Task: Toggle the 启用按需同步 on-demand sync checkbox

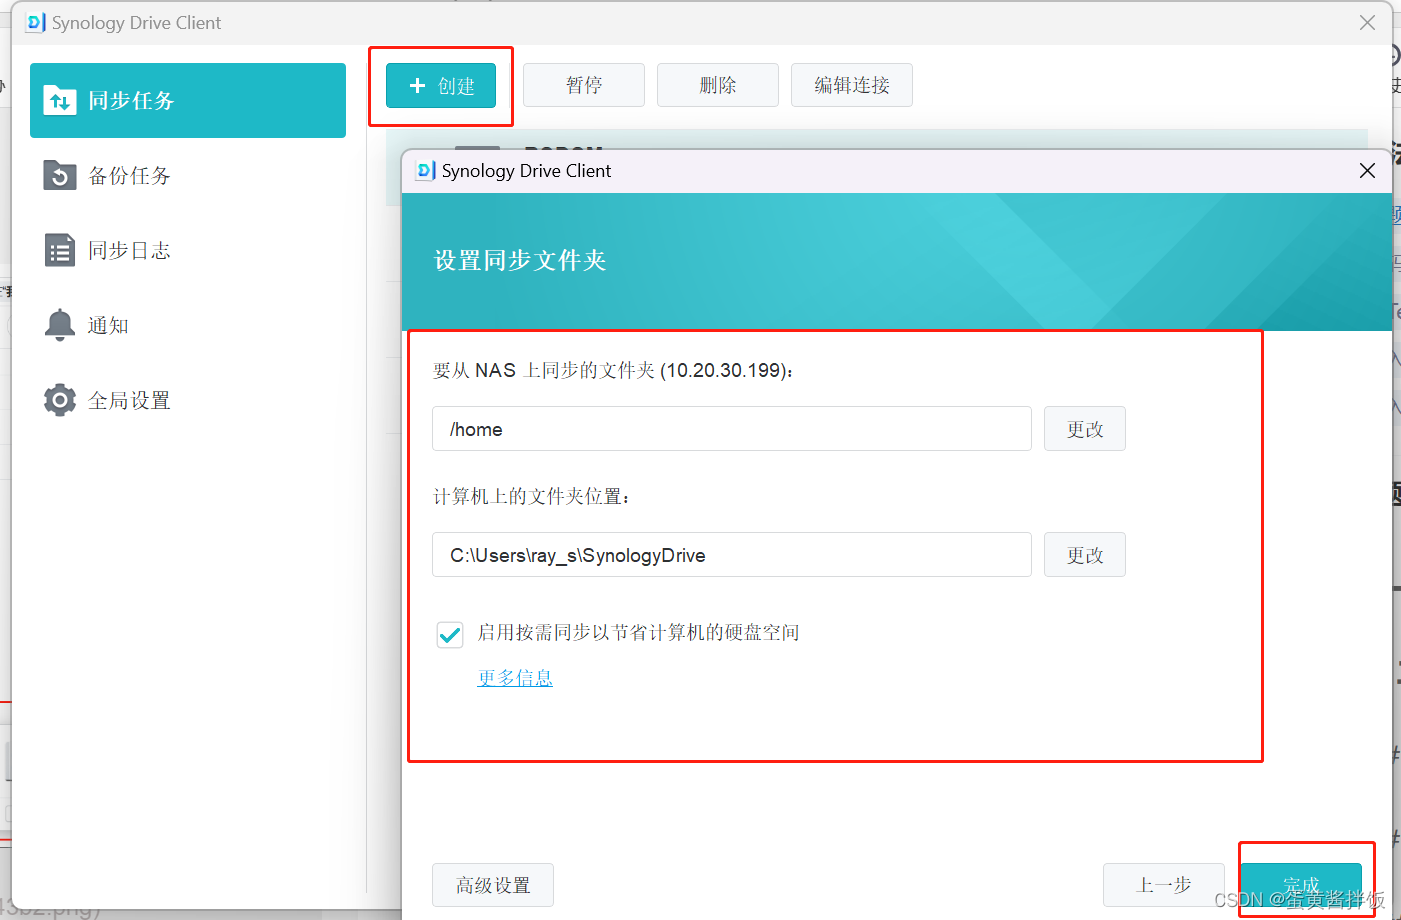Action: click(x=450, y=634)
